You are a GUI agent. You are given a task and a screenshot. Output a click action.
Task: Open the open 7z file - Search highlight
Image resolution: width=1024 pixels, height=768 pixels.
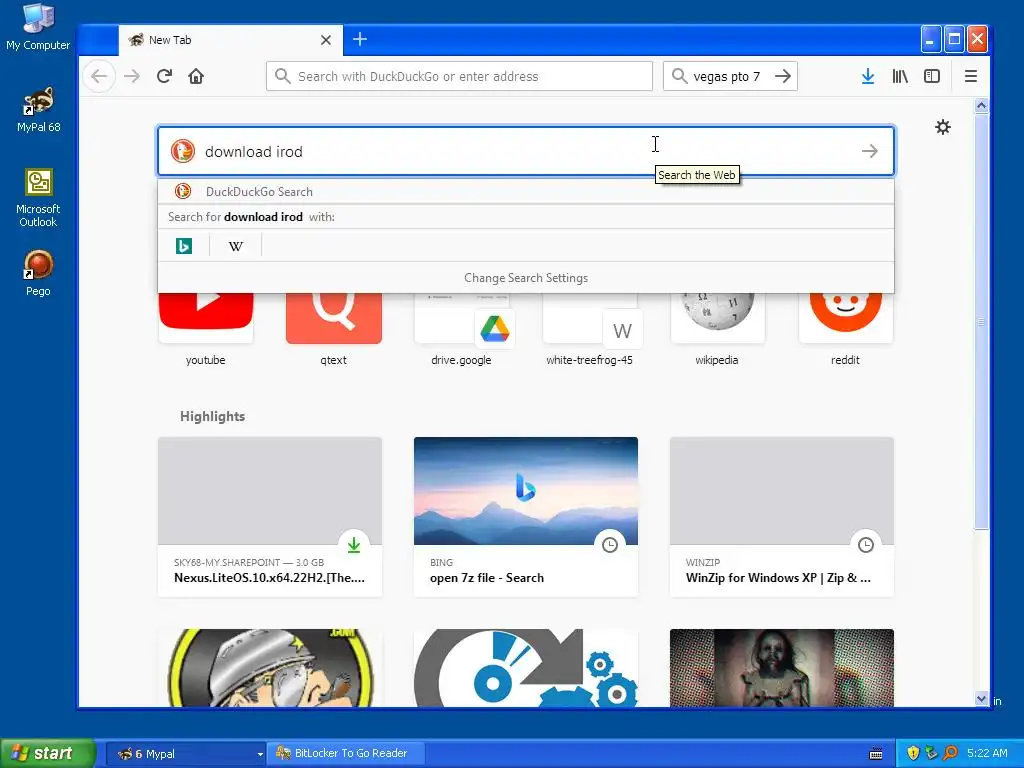pos(526,517)
